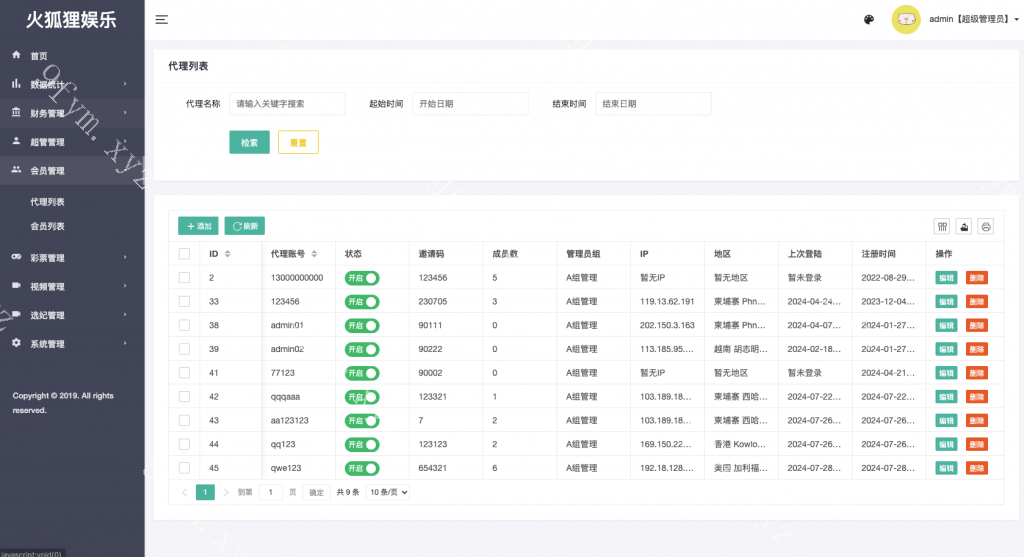Expand 选妃管理 menu chevron

click(125, 315)
